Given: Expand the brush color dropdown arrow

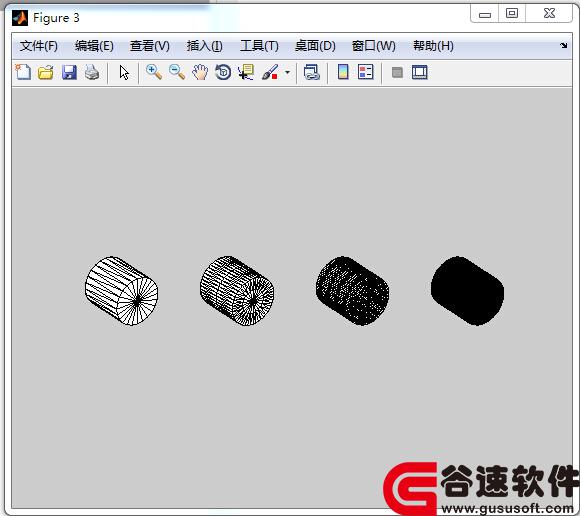Looking at the screenshot, I should [x=287, y=72].
